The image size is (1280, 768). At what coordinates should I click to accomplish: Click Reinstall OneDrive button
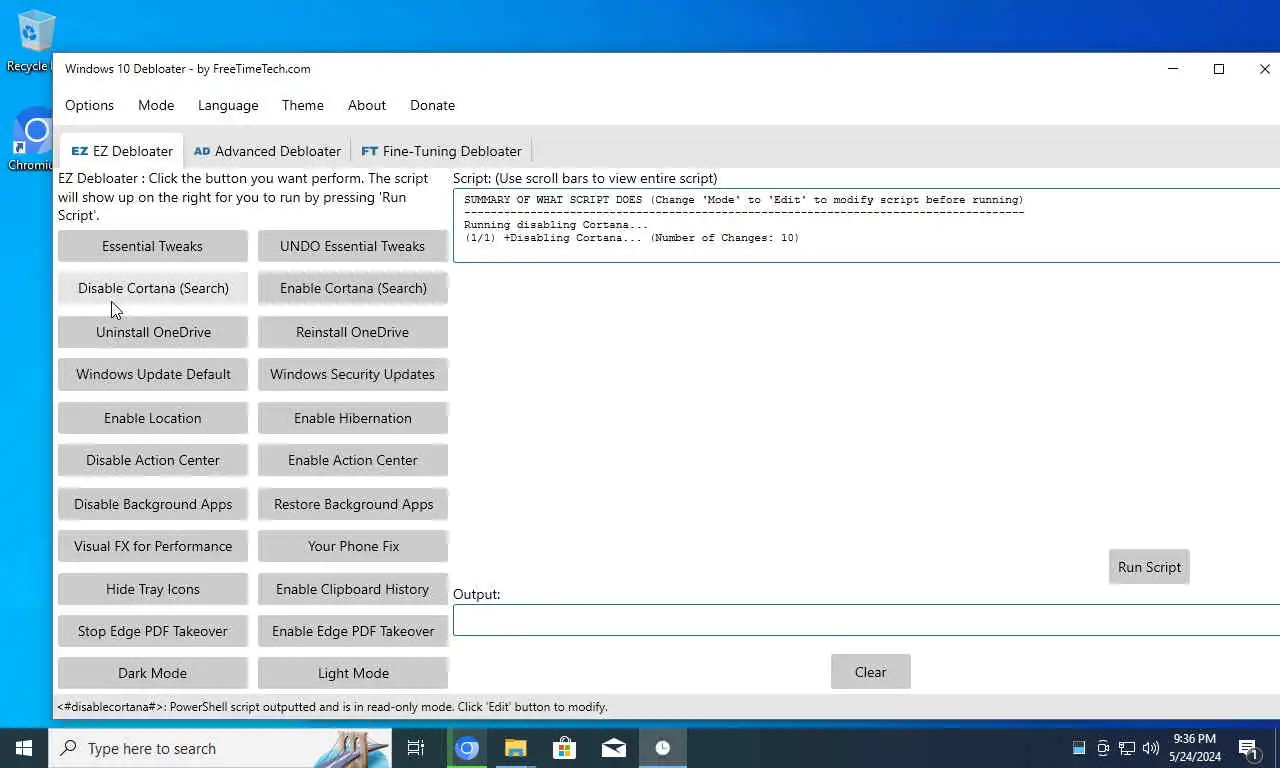point(352,332)
